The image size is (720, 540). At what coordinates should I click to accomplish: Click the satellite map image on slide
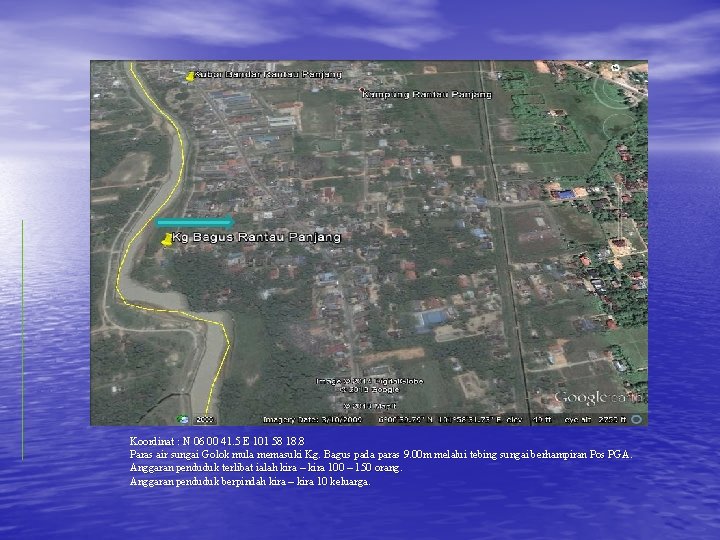click(369, 243)
